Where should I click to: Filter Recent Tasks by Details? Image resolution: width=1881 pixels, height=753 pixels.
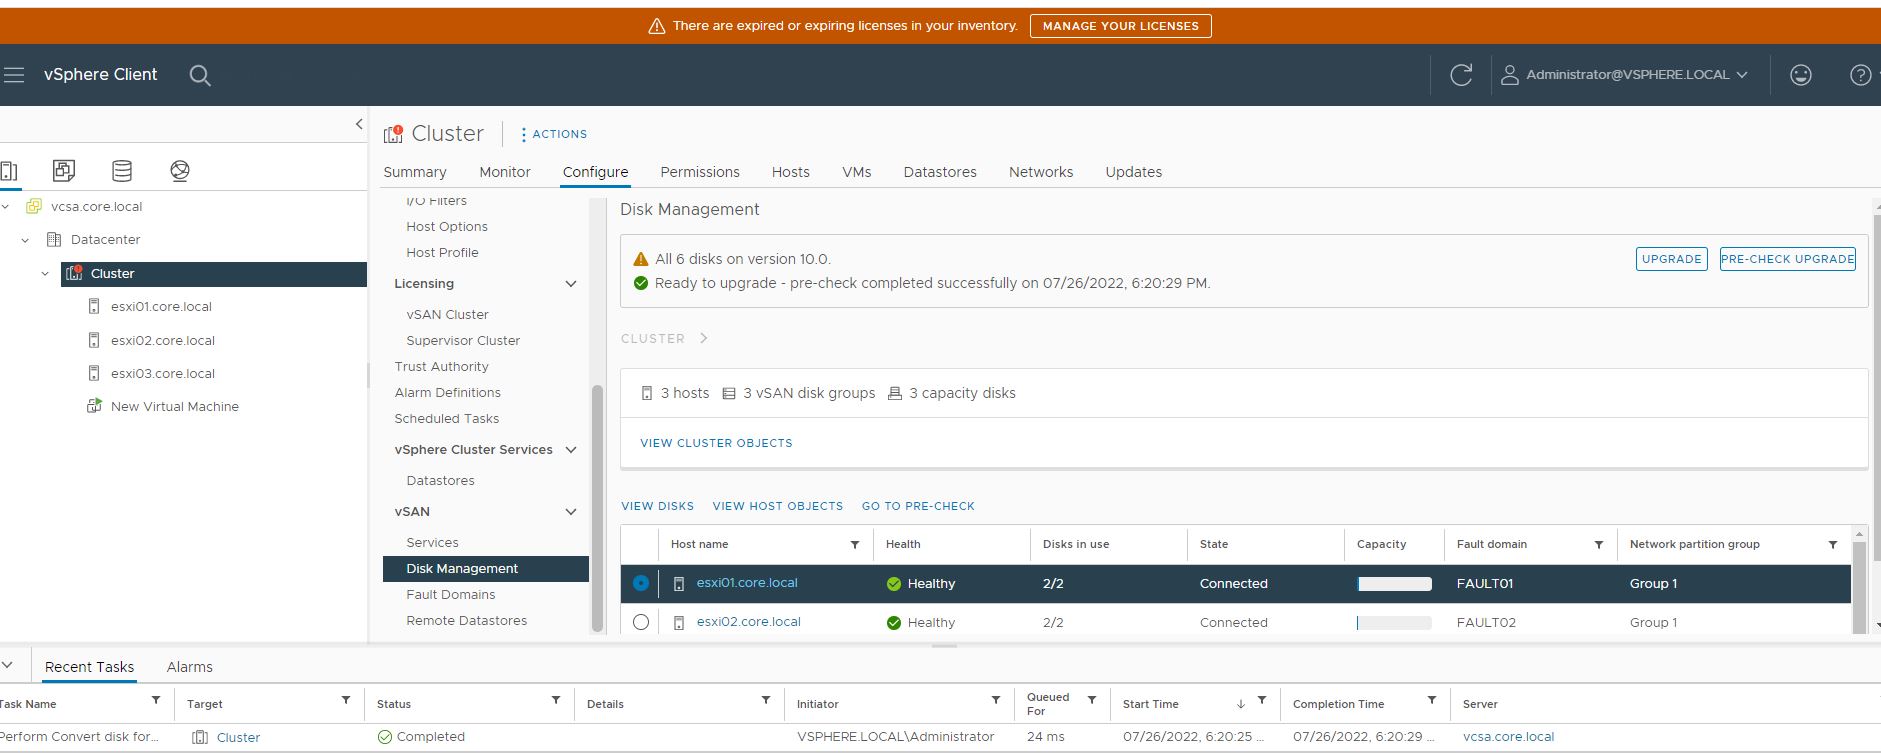(x=766, y=700)
